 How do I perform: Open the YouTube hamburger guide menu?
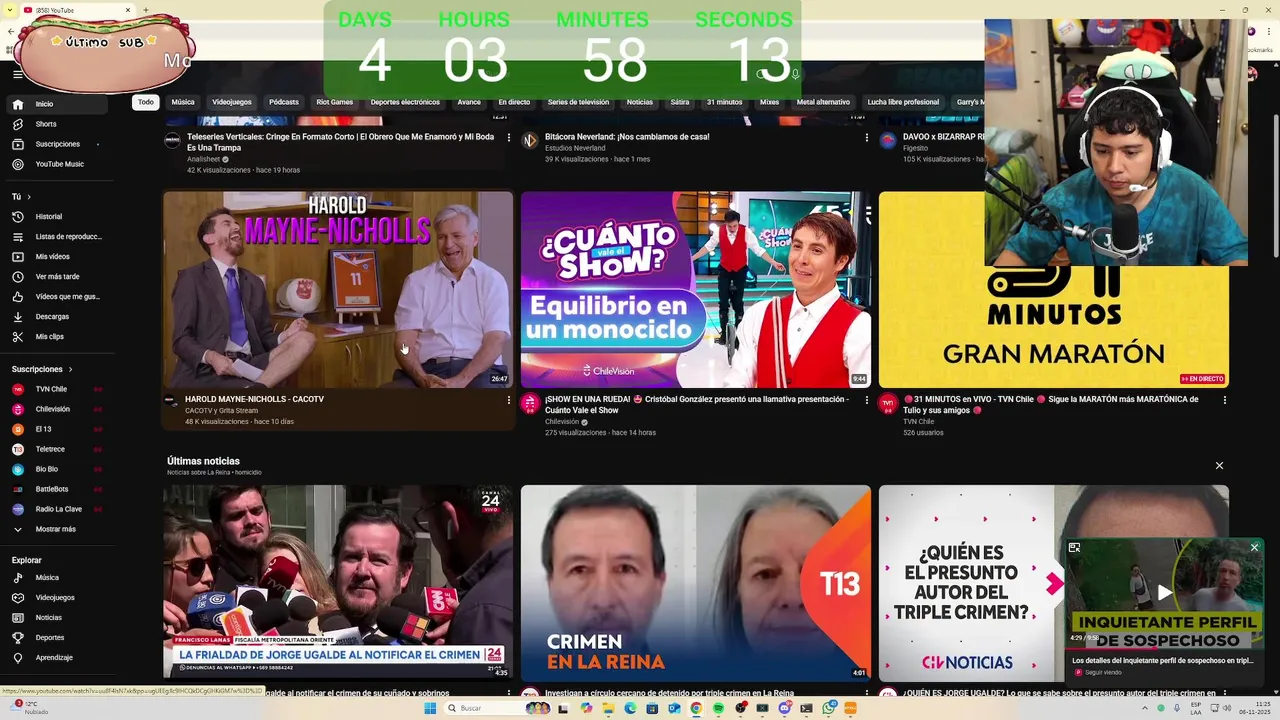click(17, 74)
